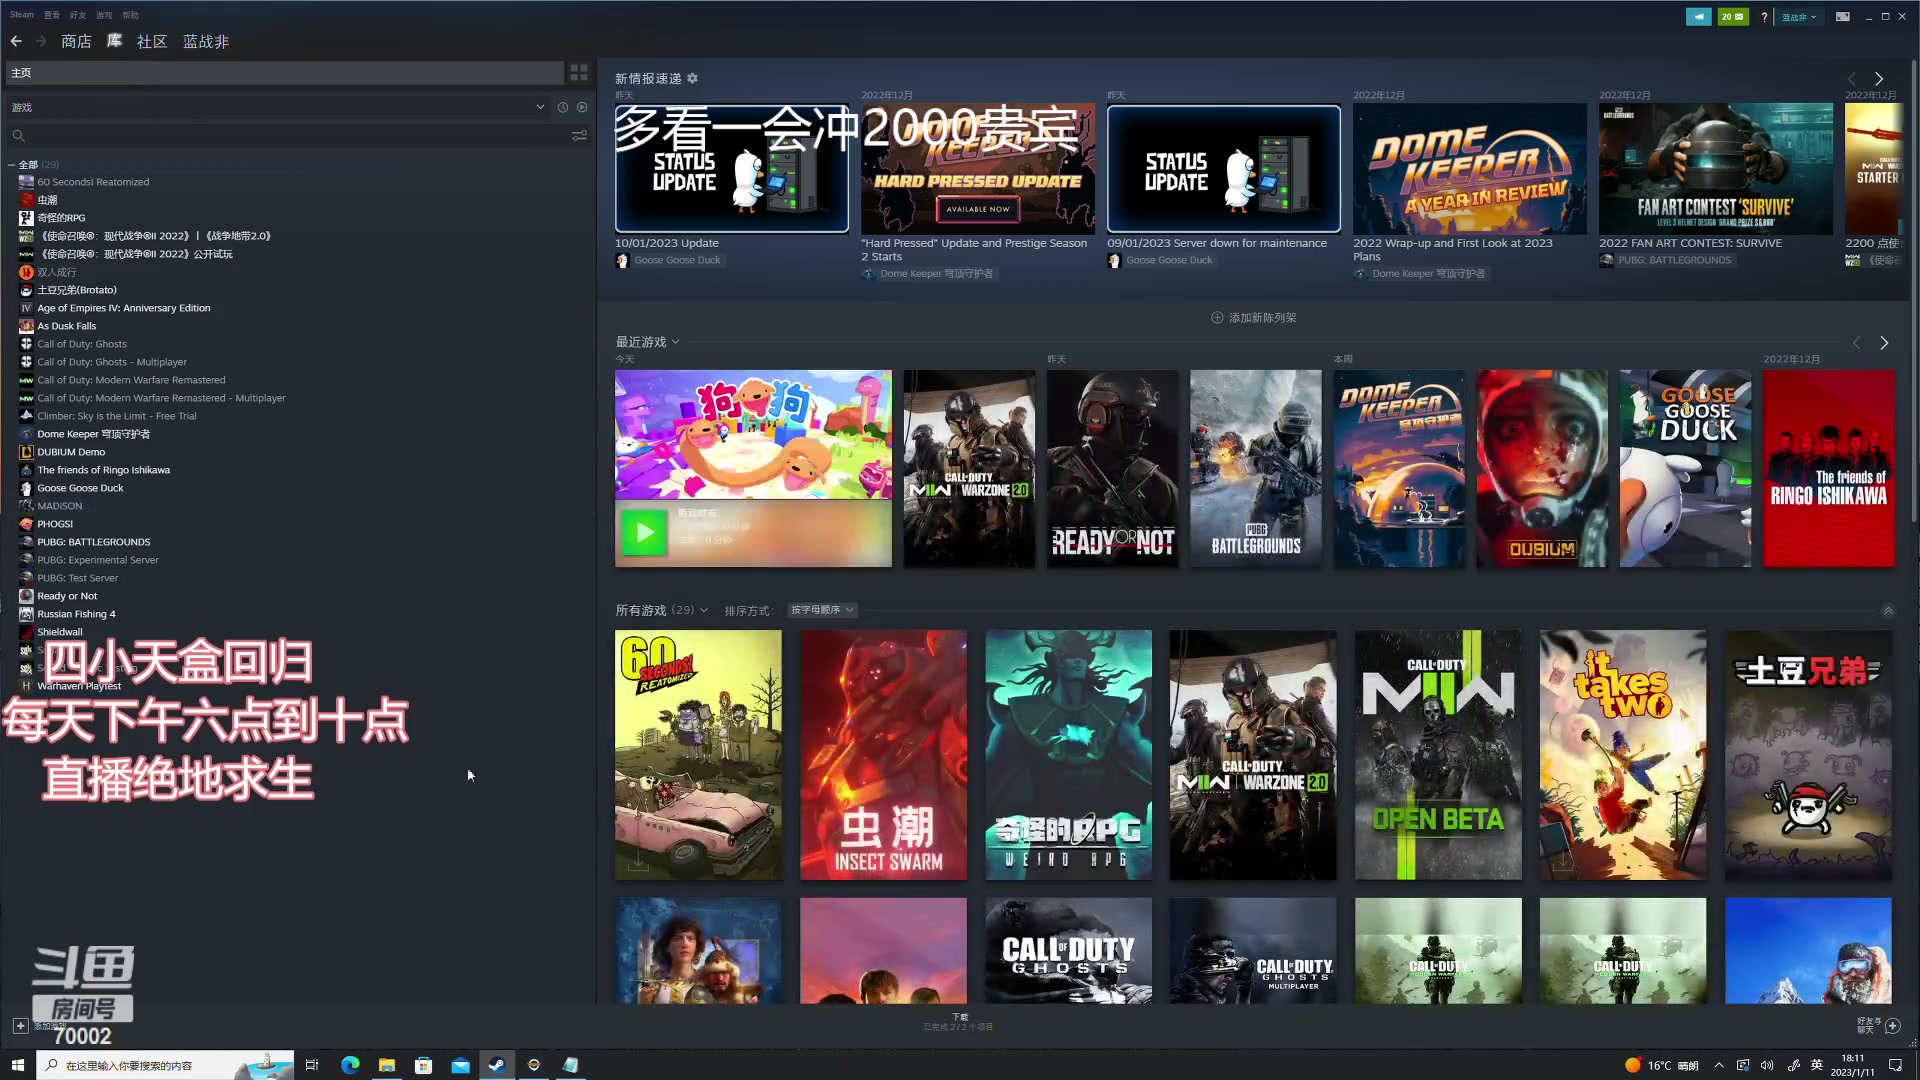Image resolution: width=1920 pixels, height=1080 pixels.
Task: Select Age of Empires IV in list
Action: point(124,308)
